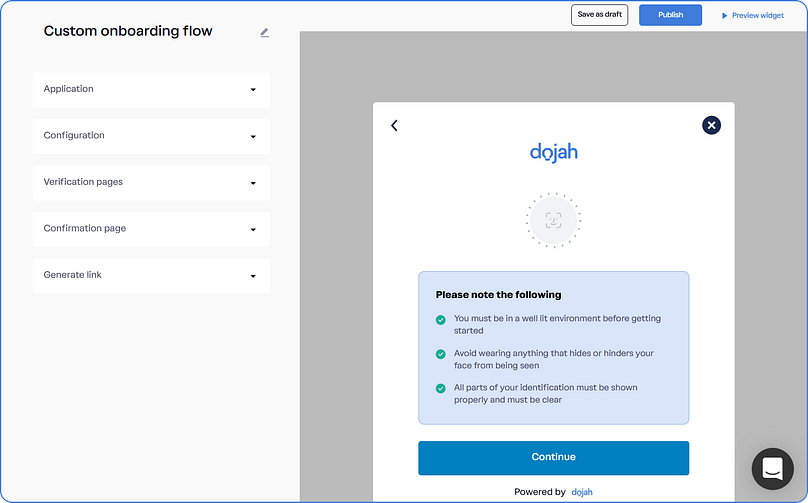This screenshot has width=808, height=503.
Task: Click check icon beside identification must be shown
Action: (x=441, y=388)
